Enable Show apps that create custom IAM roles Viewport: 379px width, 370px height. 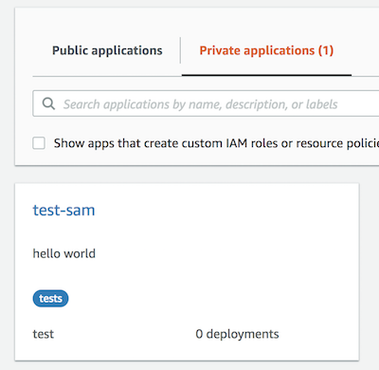point(39,143)
